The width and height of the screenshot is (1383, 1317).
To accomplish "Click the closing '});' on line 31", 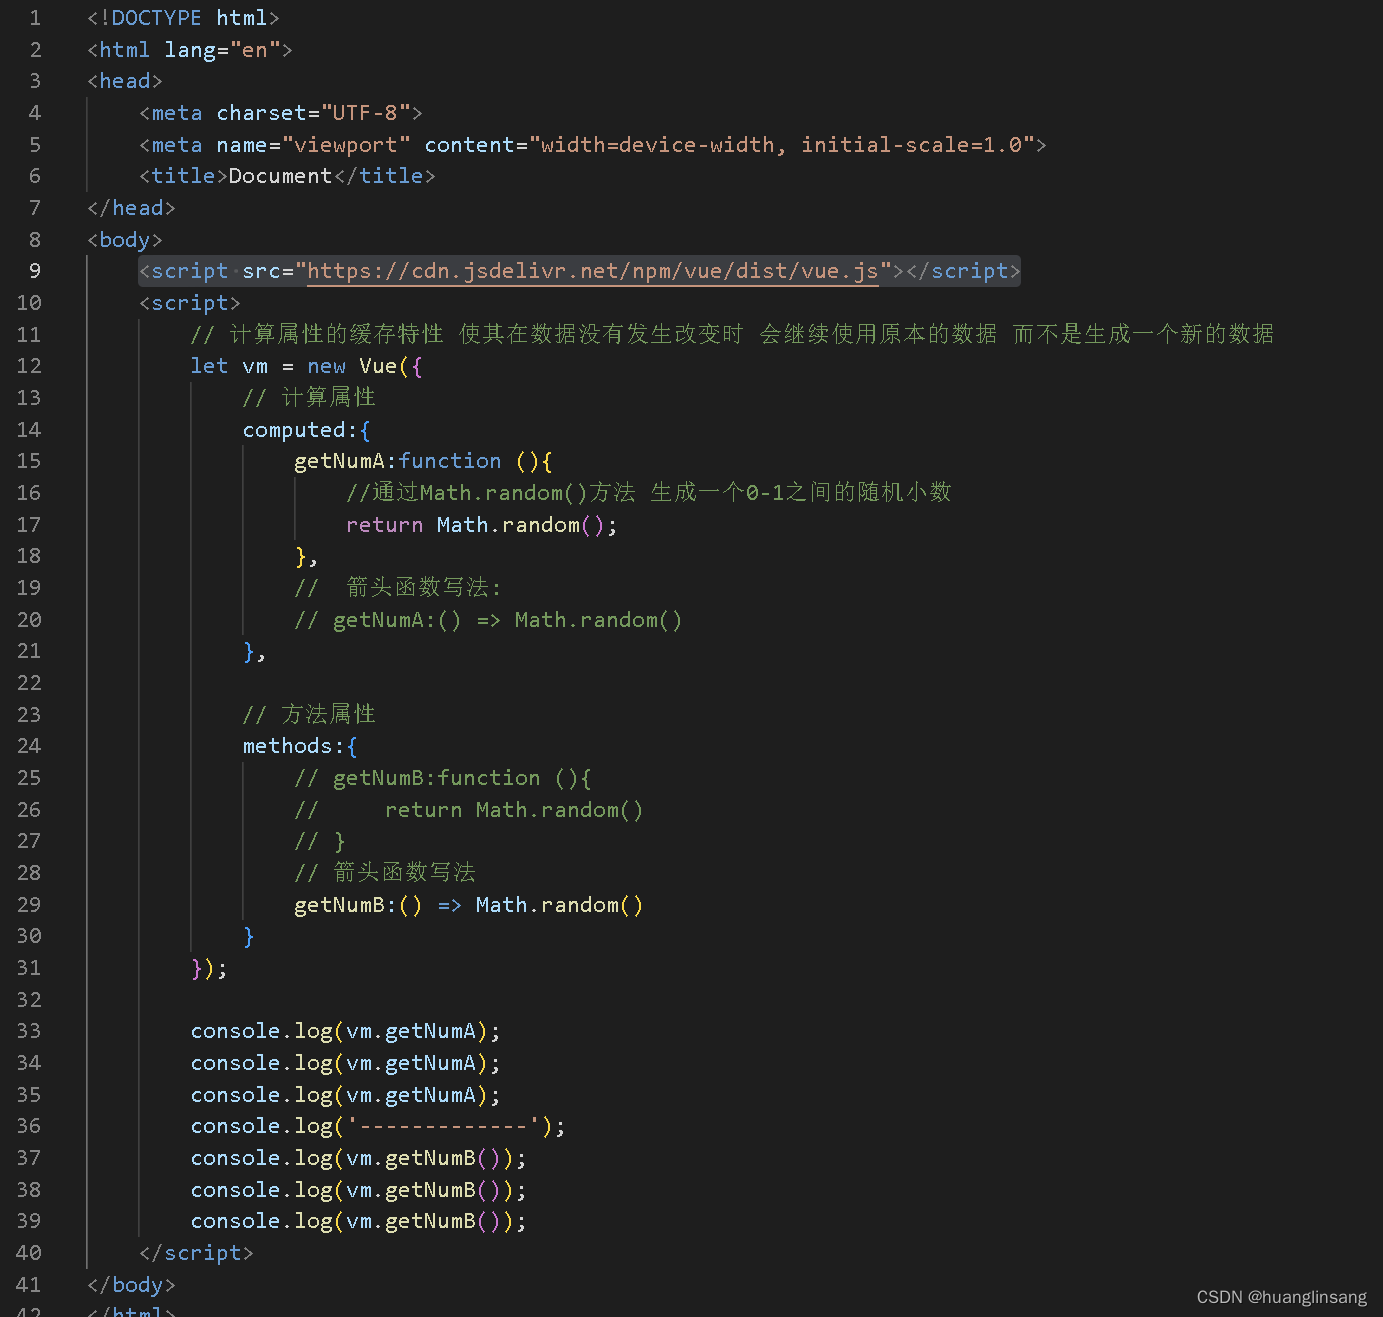I will click(209, 968).
